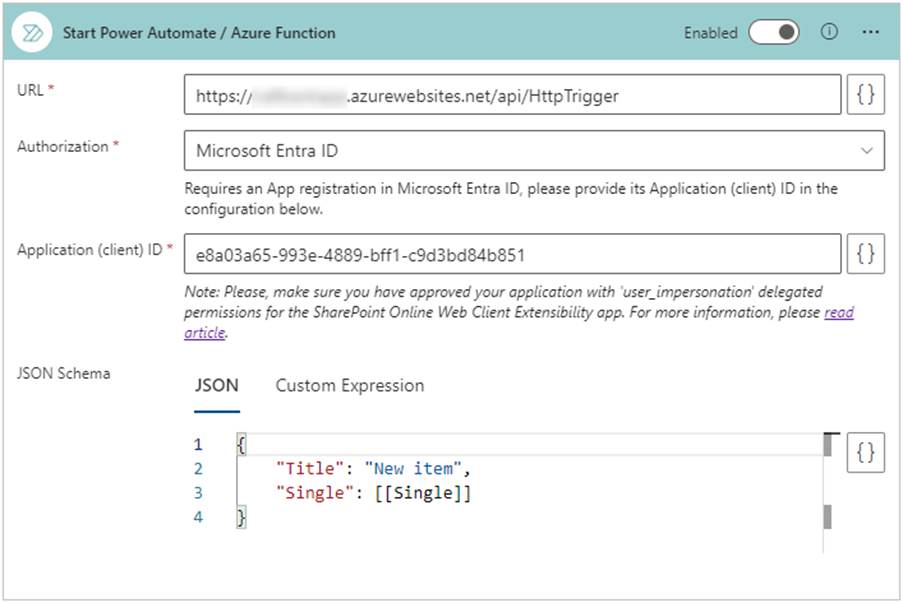This screenshot has height=603, width=903.
Task: Click the JSON editor vertical scrollbar
Action: [828, 492]
